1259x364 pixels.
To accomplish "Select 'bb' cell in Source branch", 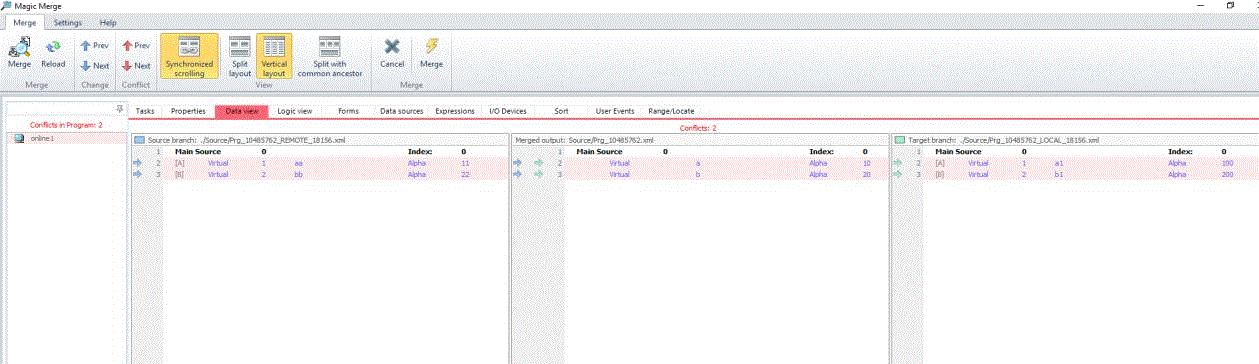I will pyautogui.click(x=298, y=174).
